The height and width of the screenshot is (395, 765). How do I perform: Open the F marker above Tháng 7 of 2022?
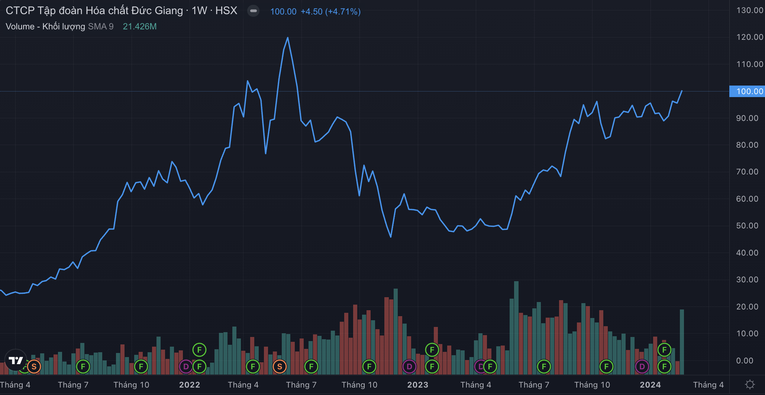(311, 366)
